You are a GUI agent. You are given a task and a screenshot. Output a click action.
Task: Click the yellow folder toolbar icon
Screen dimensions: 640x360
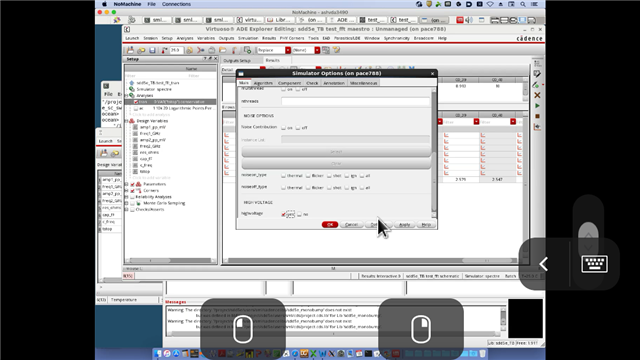[222, 50]
